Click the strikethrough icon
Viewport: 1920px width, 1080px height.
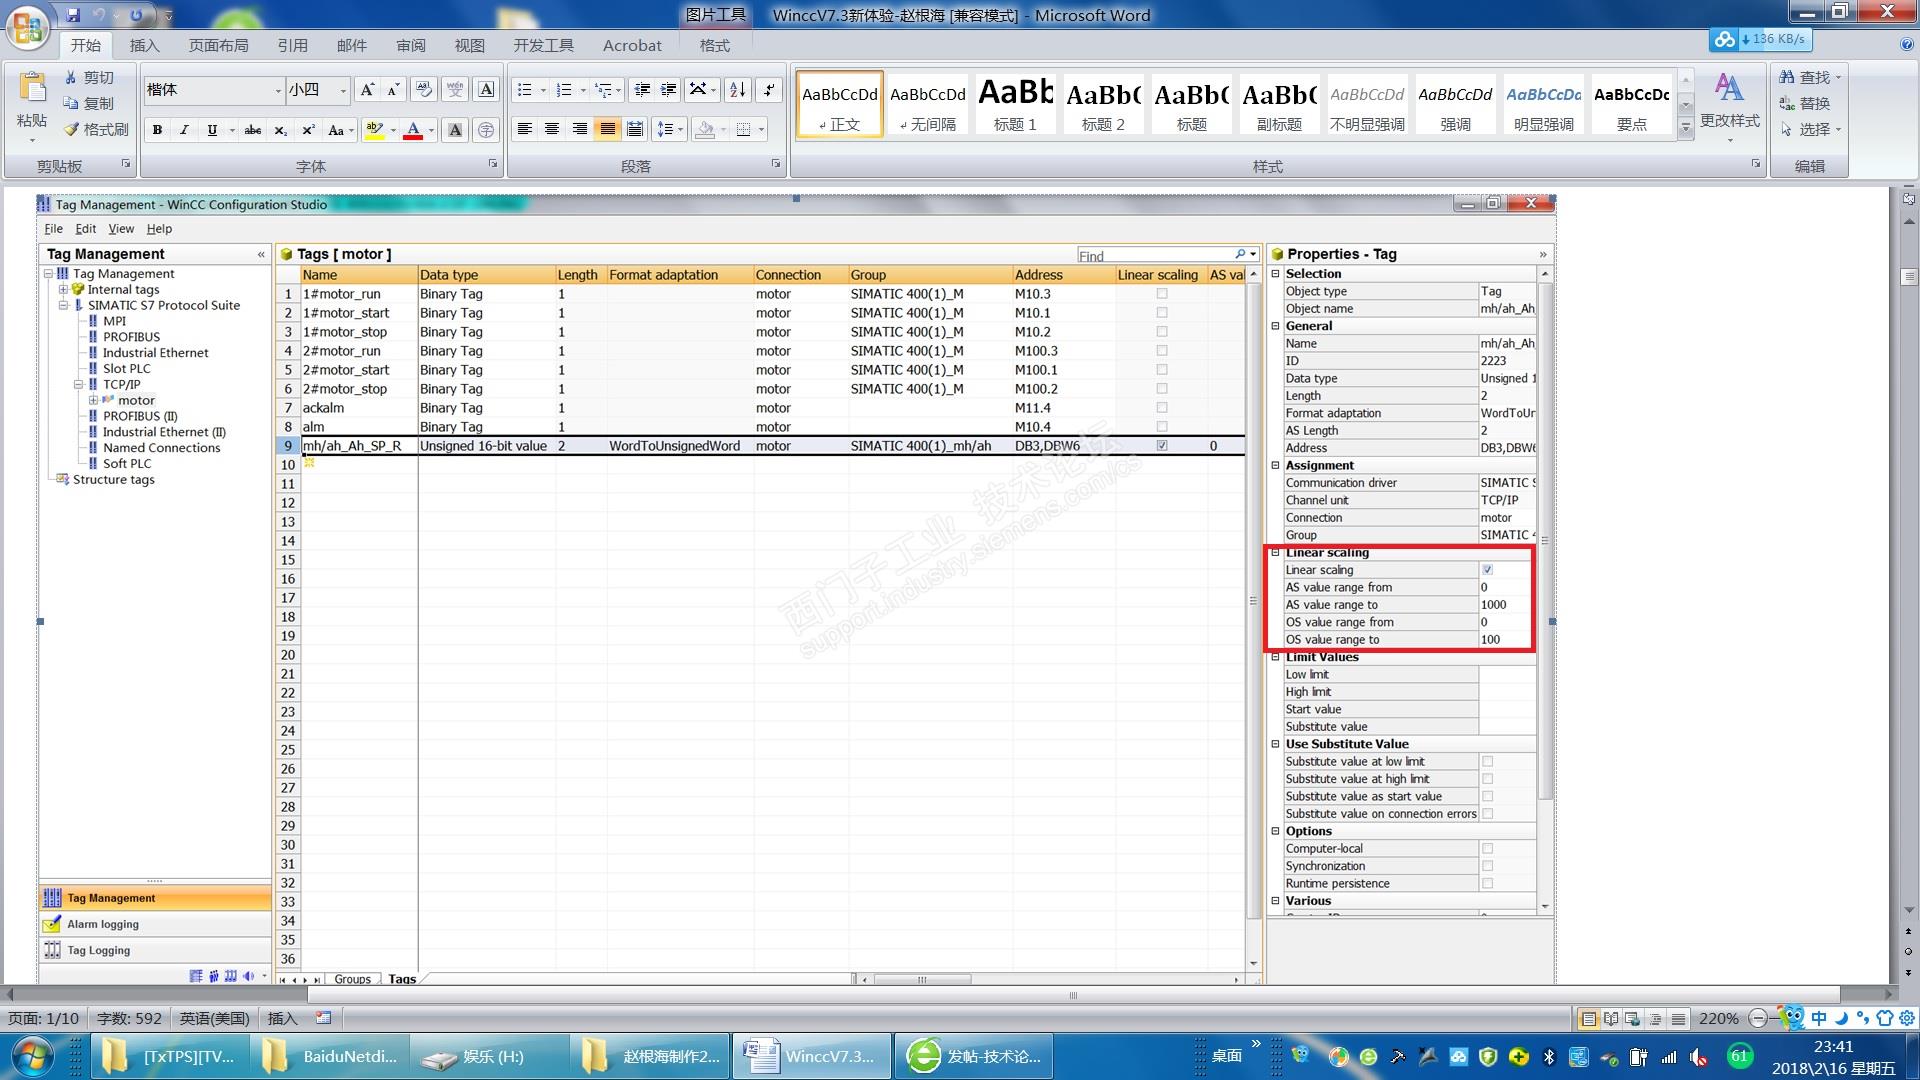(253, 130)
